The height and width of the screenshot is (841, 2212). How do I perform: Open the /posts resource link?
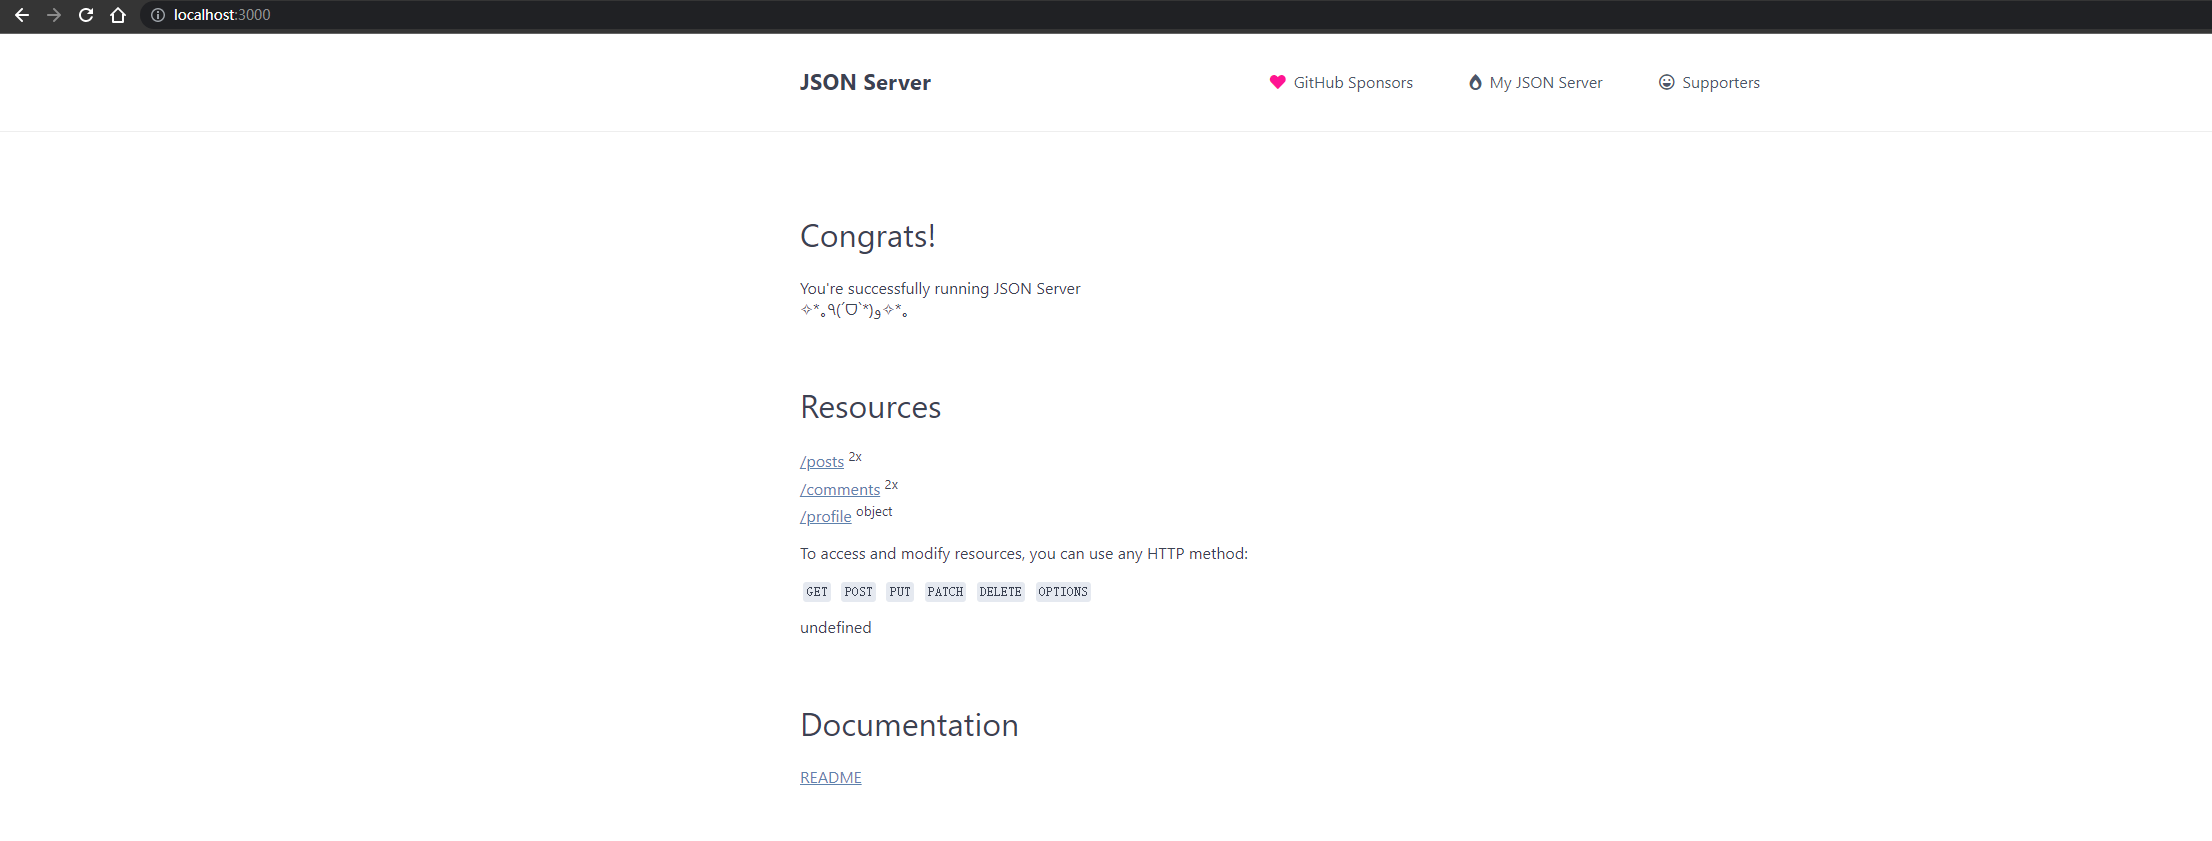point(822,462)
